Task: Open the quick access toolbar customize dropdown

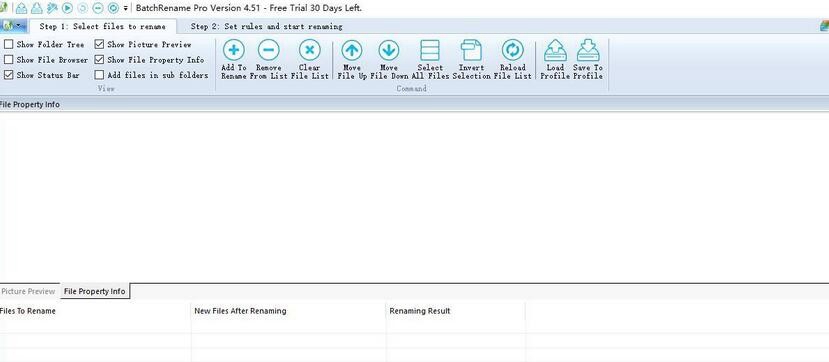Action: tap(126, 8)
